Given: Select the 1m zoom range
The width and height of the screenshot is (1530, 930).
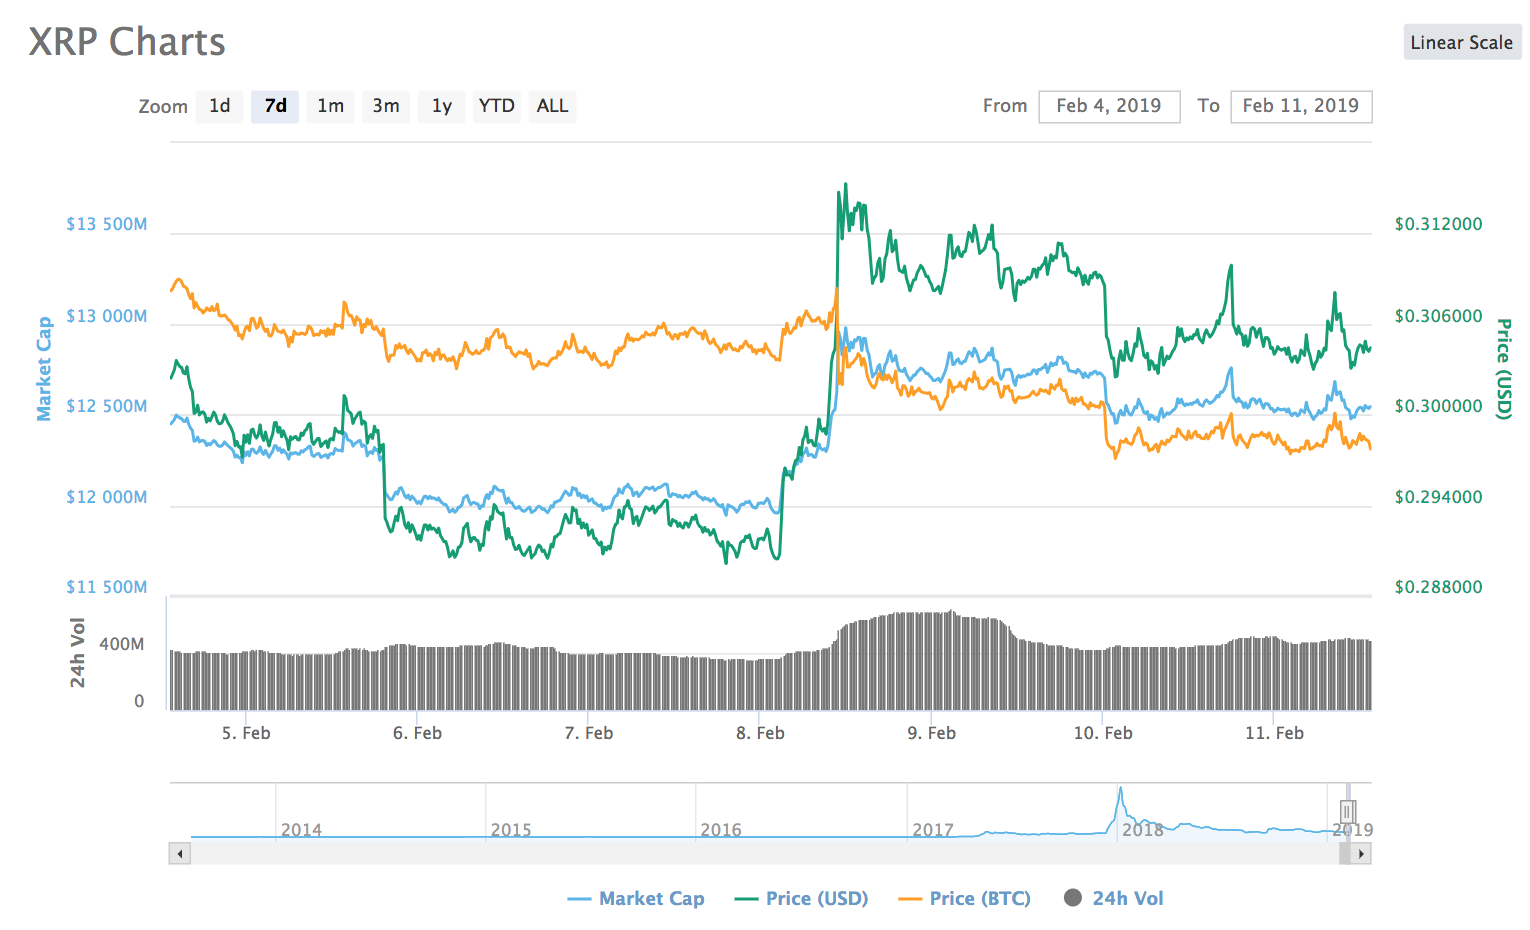Looking at the screenshot, I should (331, 106).
